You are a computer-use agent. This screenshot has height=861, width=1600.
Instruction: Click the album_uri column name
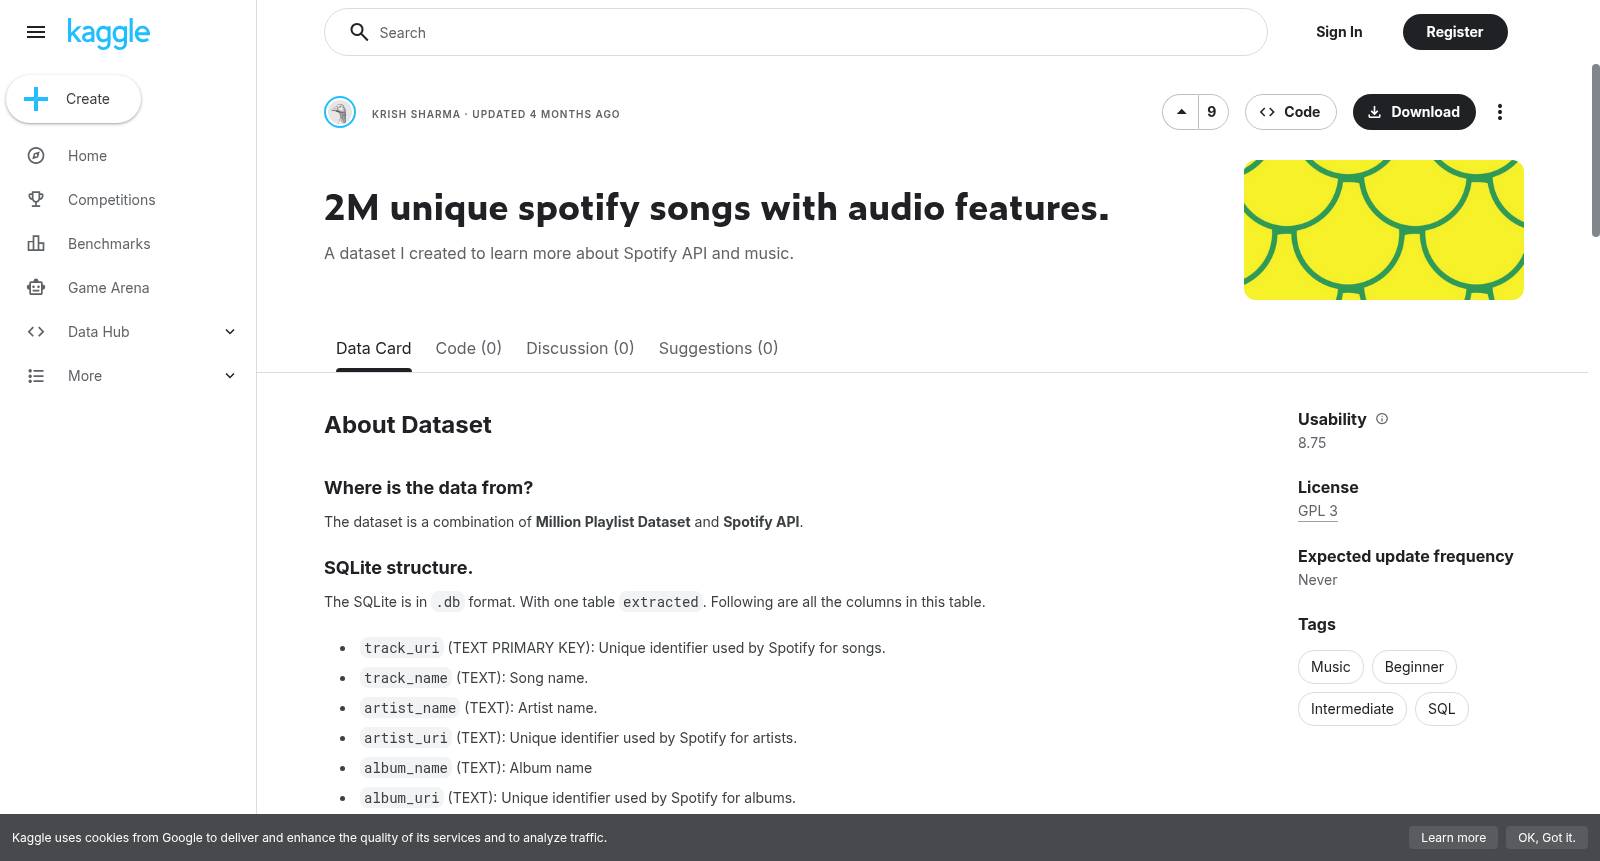[401, 798]
